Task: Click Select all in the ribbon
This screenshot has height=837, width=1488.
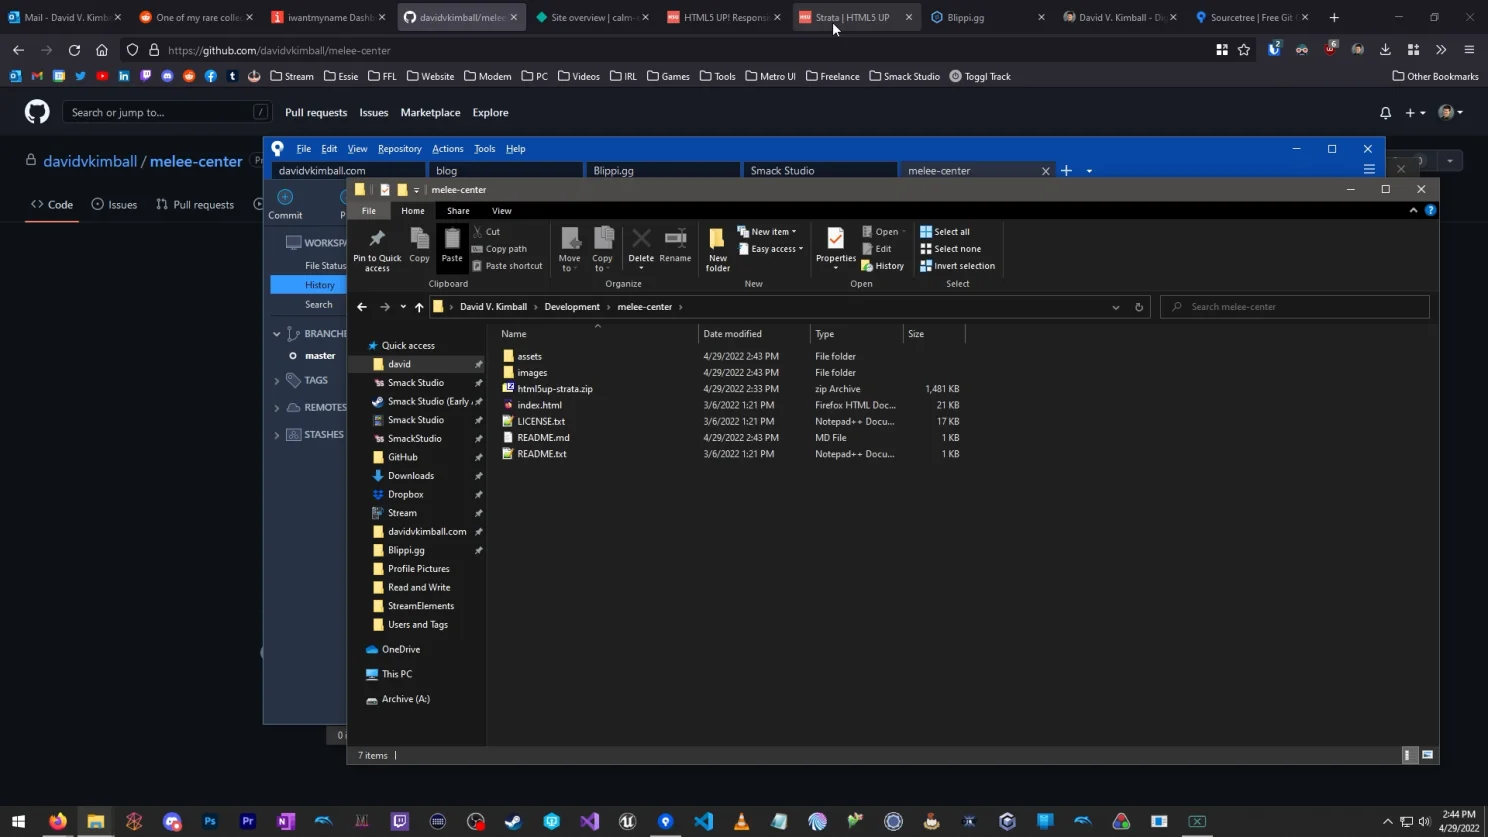Action: click(x=947, y=231)
